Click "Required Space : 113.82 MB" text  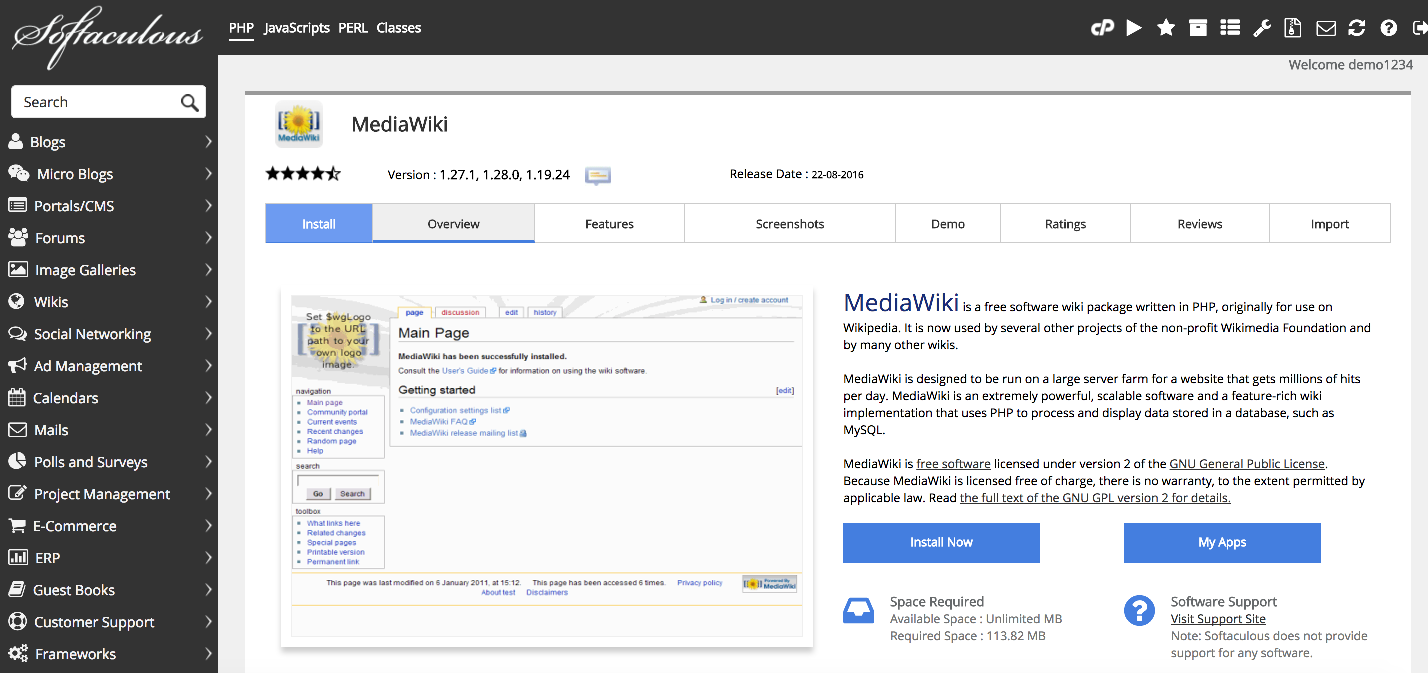968,636
